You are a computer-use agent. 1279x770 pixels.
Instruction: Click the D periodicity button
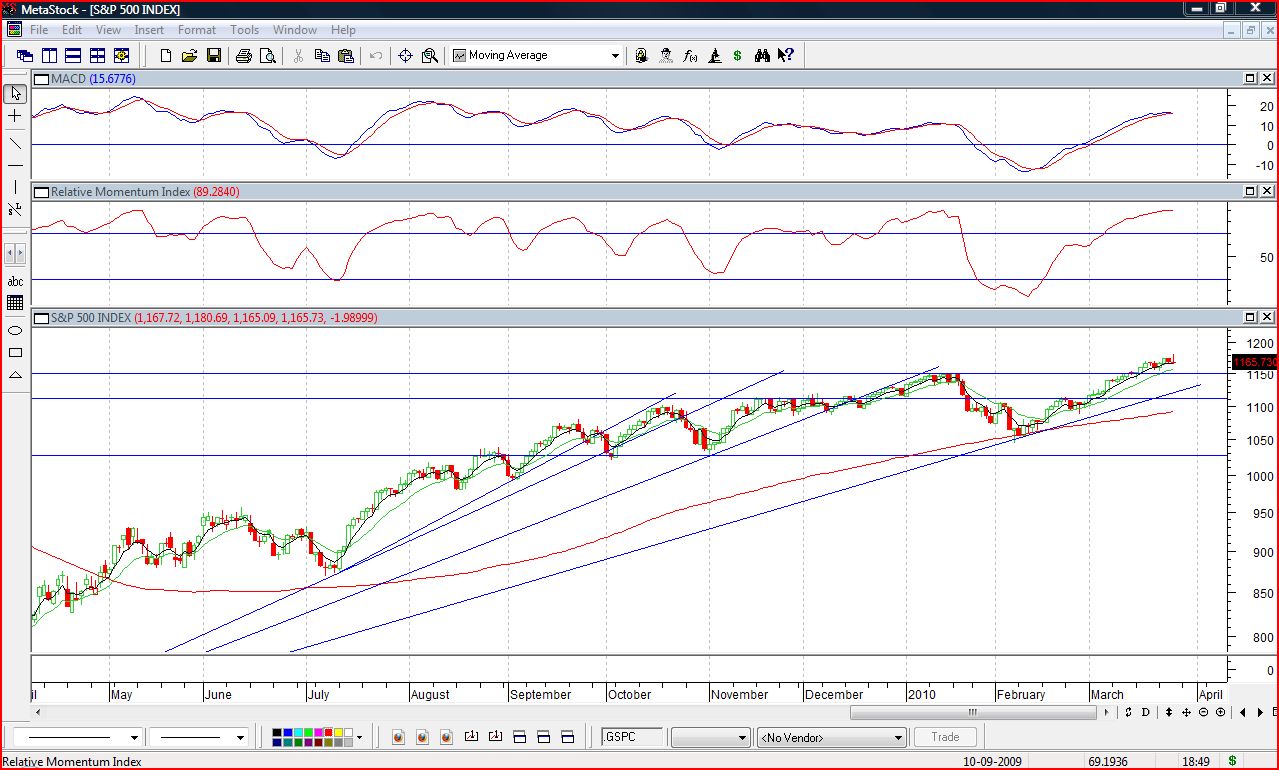coord(1146,712)
